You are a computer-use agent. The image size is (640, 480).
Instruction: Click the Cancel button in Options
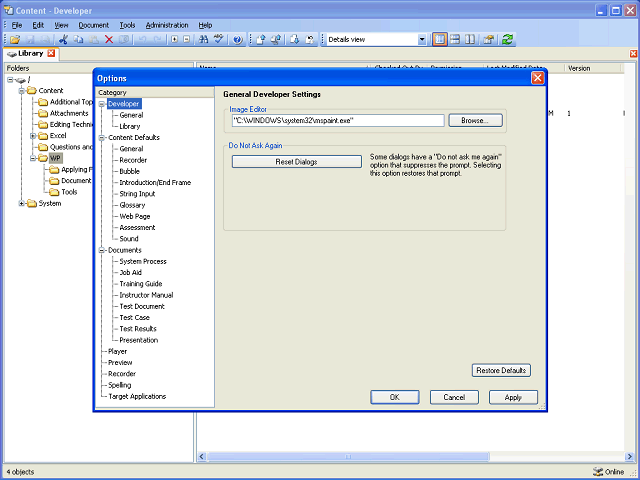point(454,397)
